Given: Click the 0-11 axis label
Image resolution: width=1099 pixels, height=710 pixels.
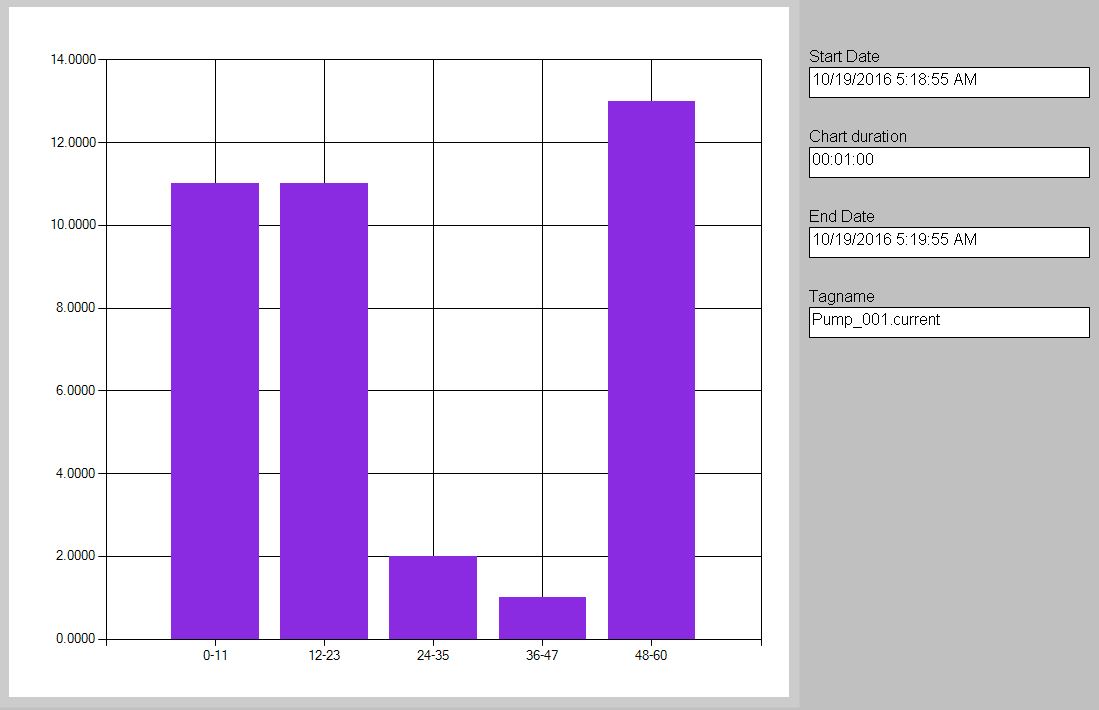Looking at the screenshot, I should pyautogui.click(x=216, y=655).
